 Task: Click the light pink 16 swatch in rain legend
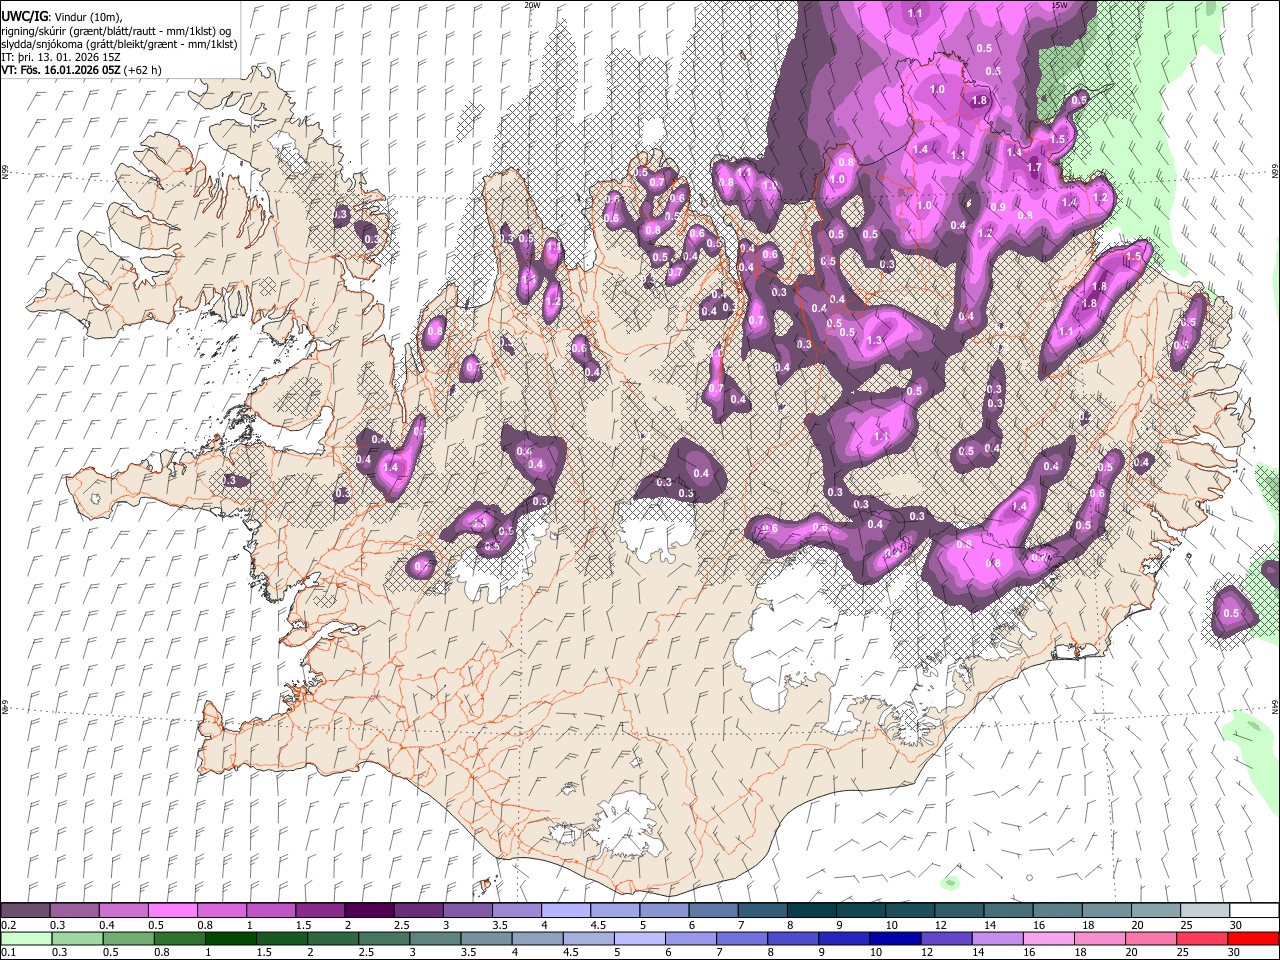click(x=1049, y=938)
